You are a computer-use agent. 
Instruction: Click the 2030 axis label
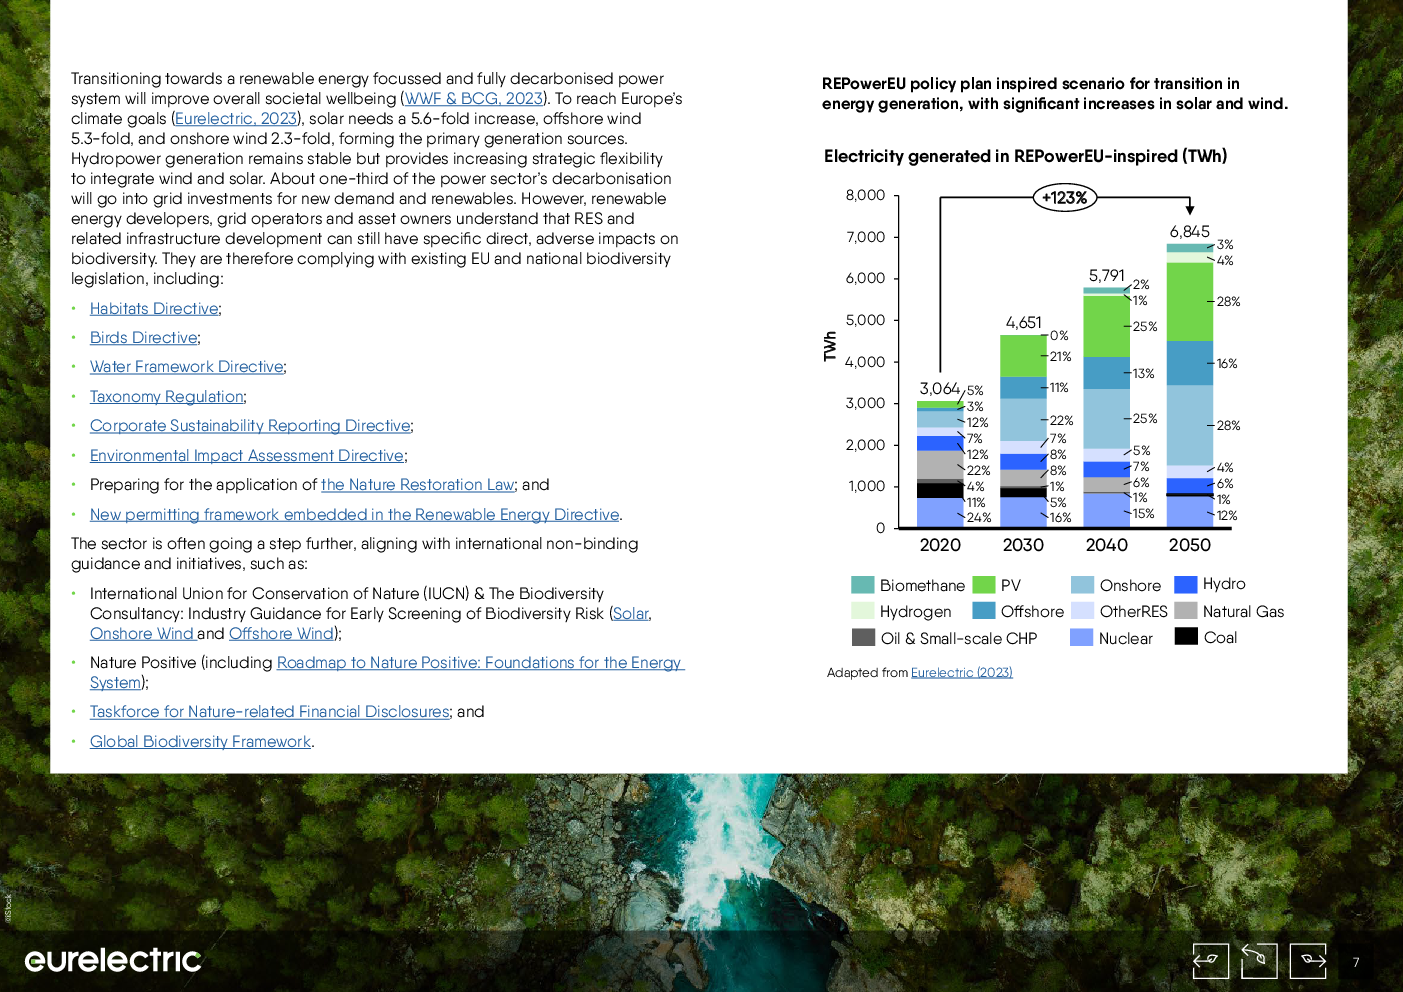pyautogui.click(x=1023, y=545)
